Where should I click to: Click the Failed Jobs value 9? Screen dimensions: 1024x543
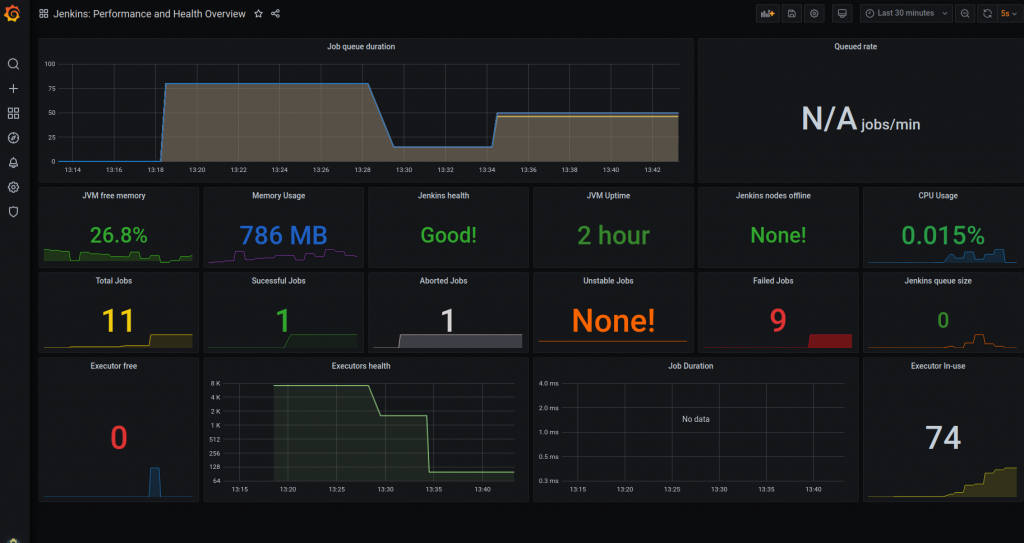click(777, 320)
